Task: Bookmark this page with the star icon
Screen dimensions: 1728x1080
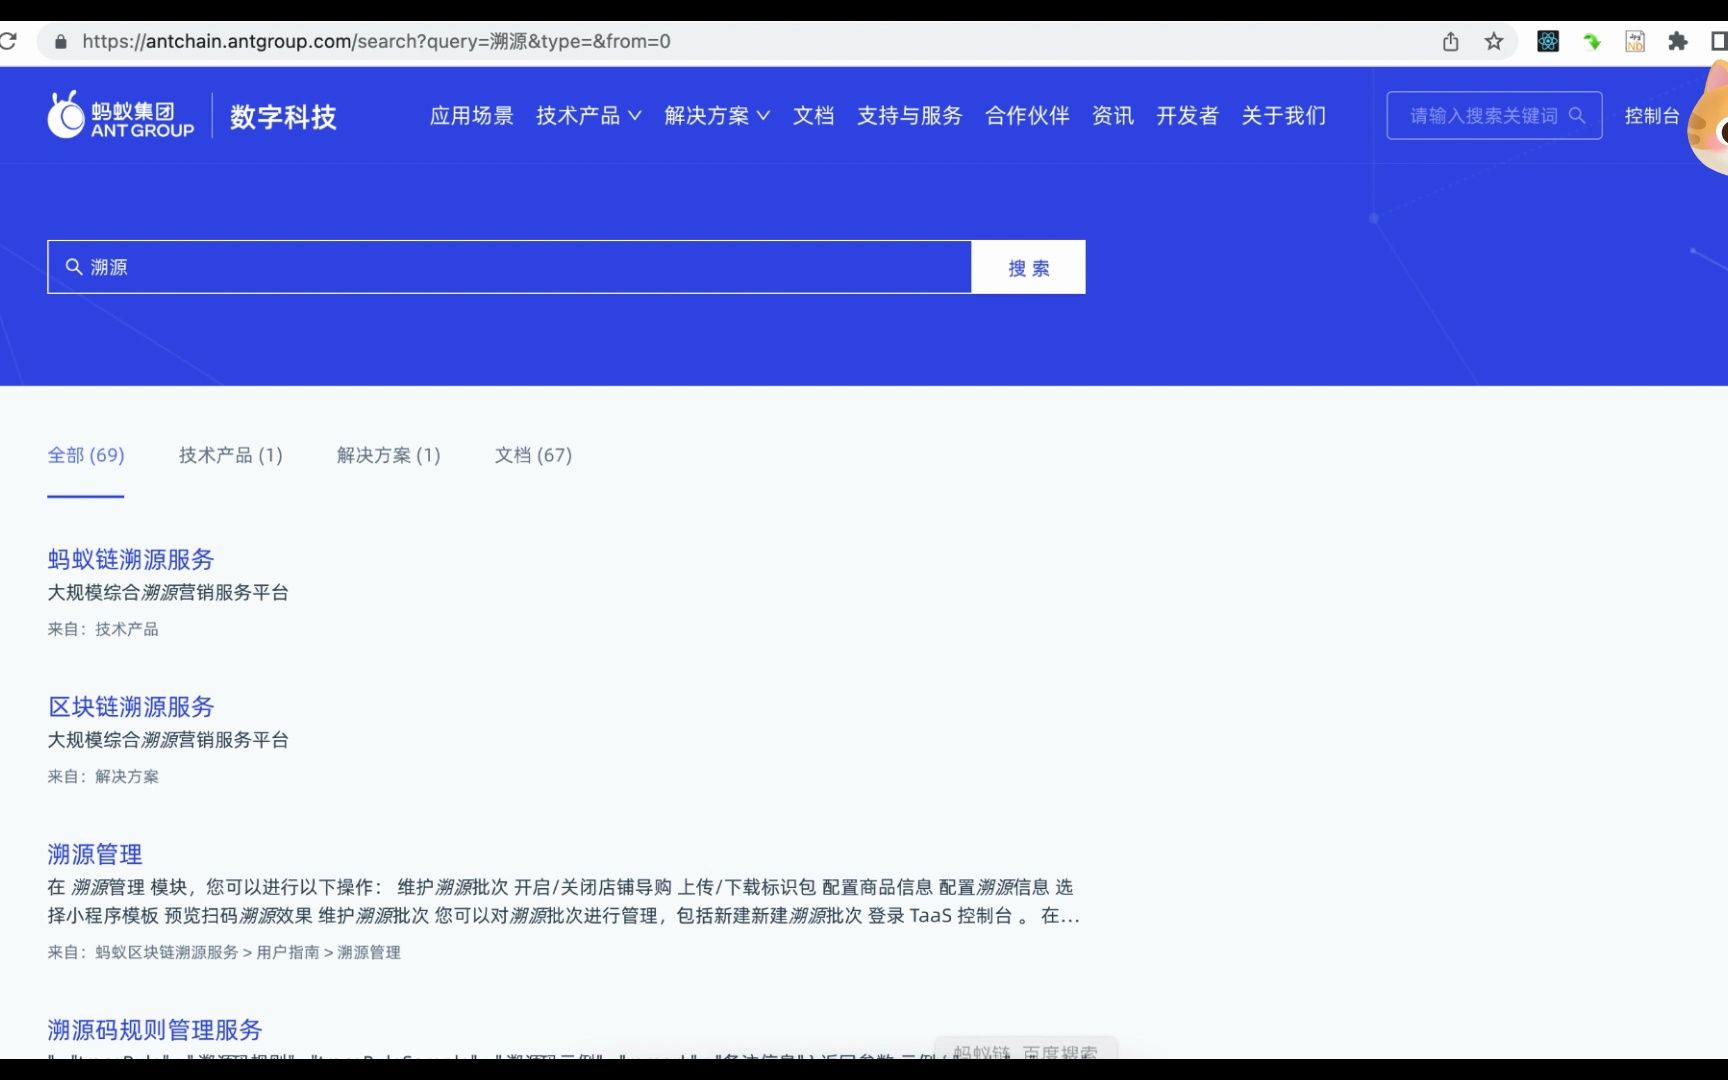Action: pyautogui.click(x=1494, y=41)
